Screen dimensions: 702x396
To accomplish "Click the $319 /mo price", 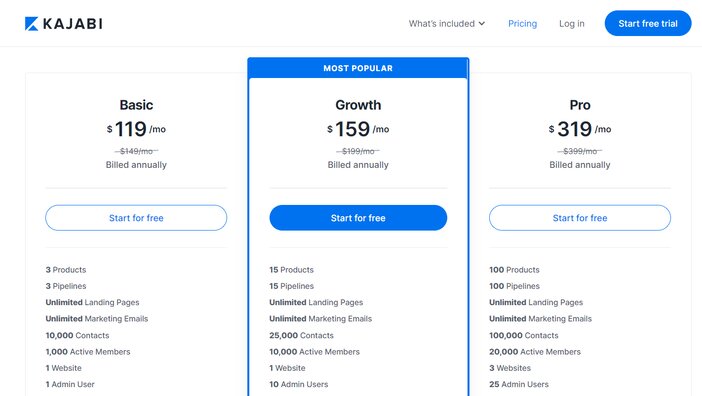I will tap(580, 129).
